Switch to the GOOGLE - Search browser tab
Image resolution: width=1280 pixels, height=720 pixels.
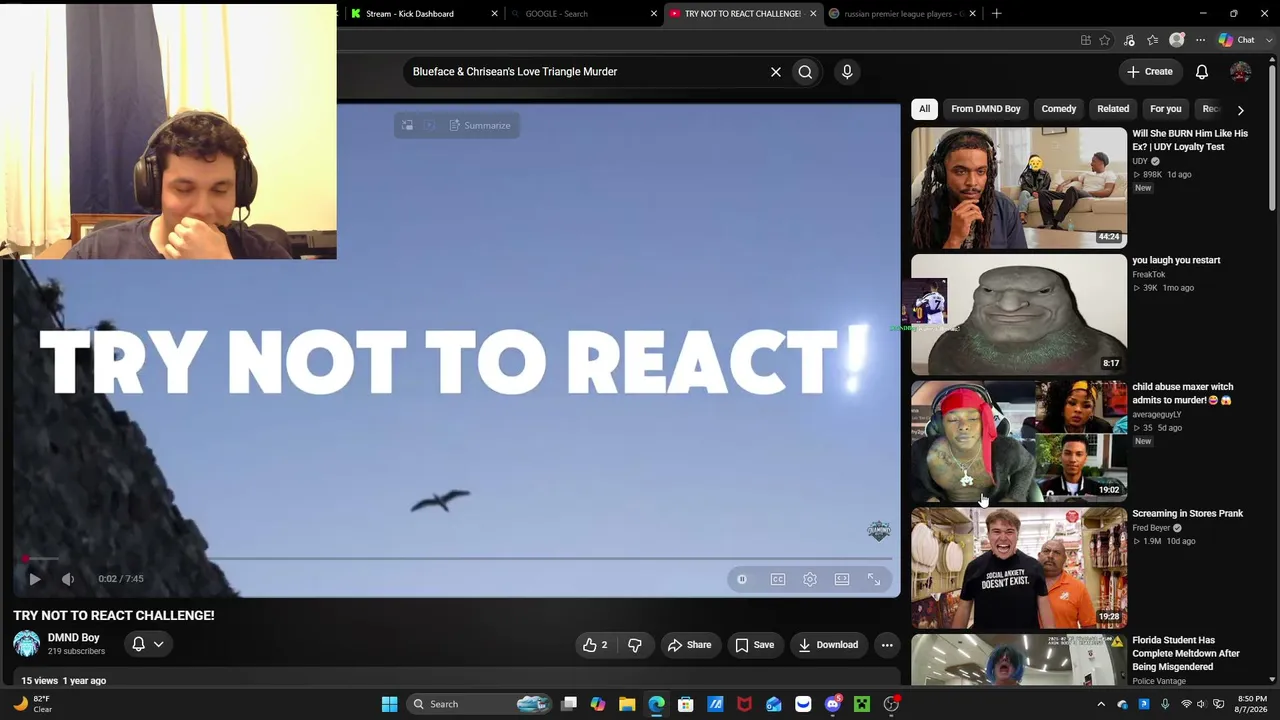click(582, 14)
